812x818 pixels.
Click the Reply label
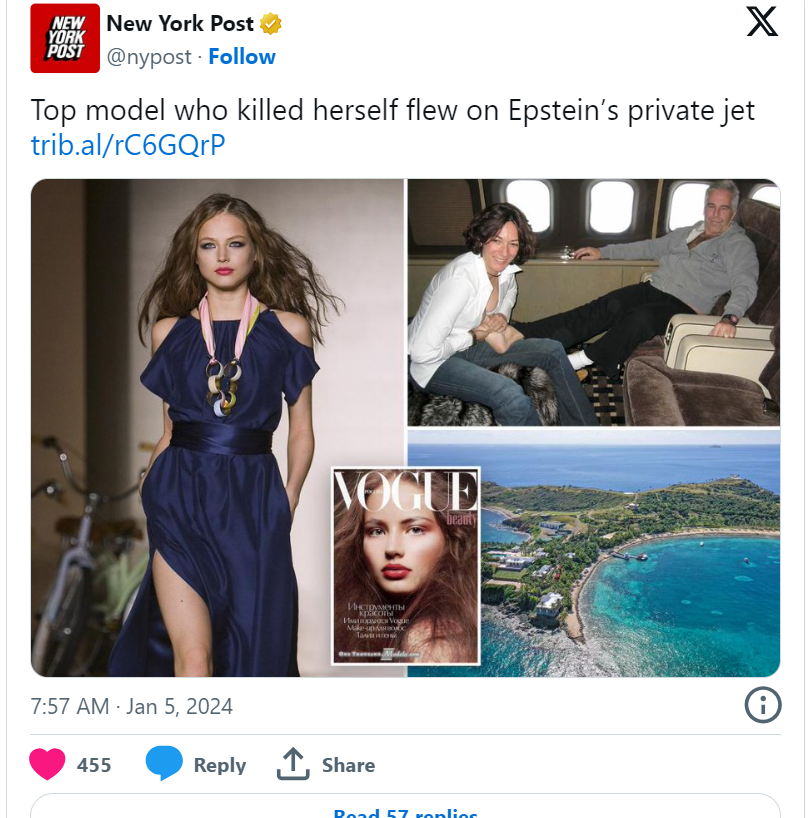pyautogui.click(x=220, y=765)
